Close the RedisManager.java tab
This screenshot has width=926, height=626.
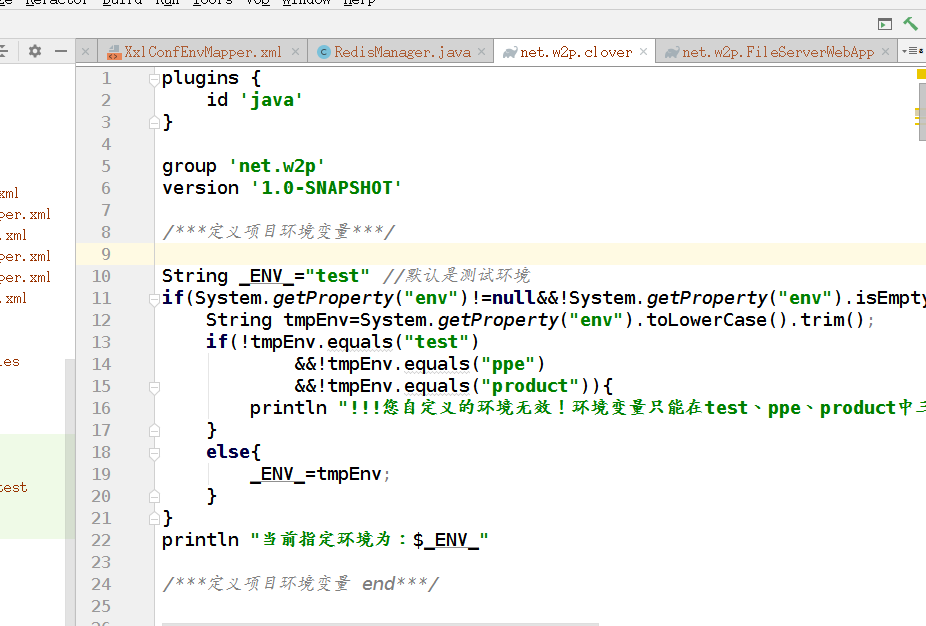(x=482, y=52)
